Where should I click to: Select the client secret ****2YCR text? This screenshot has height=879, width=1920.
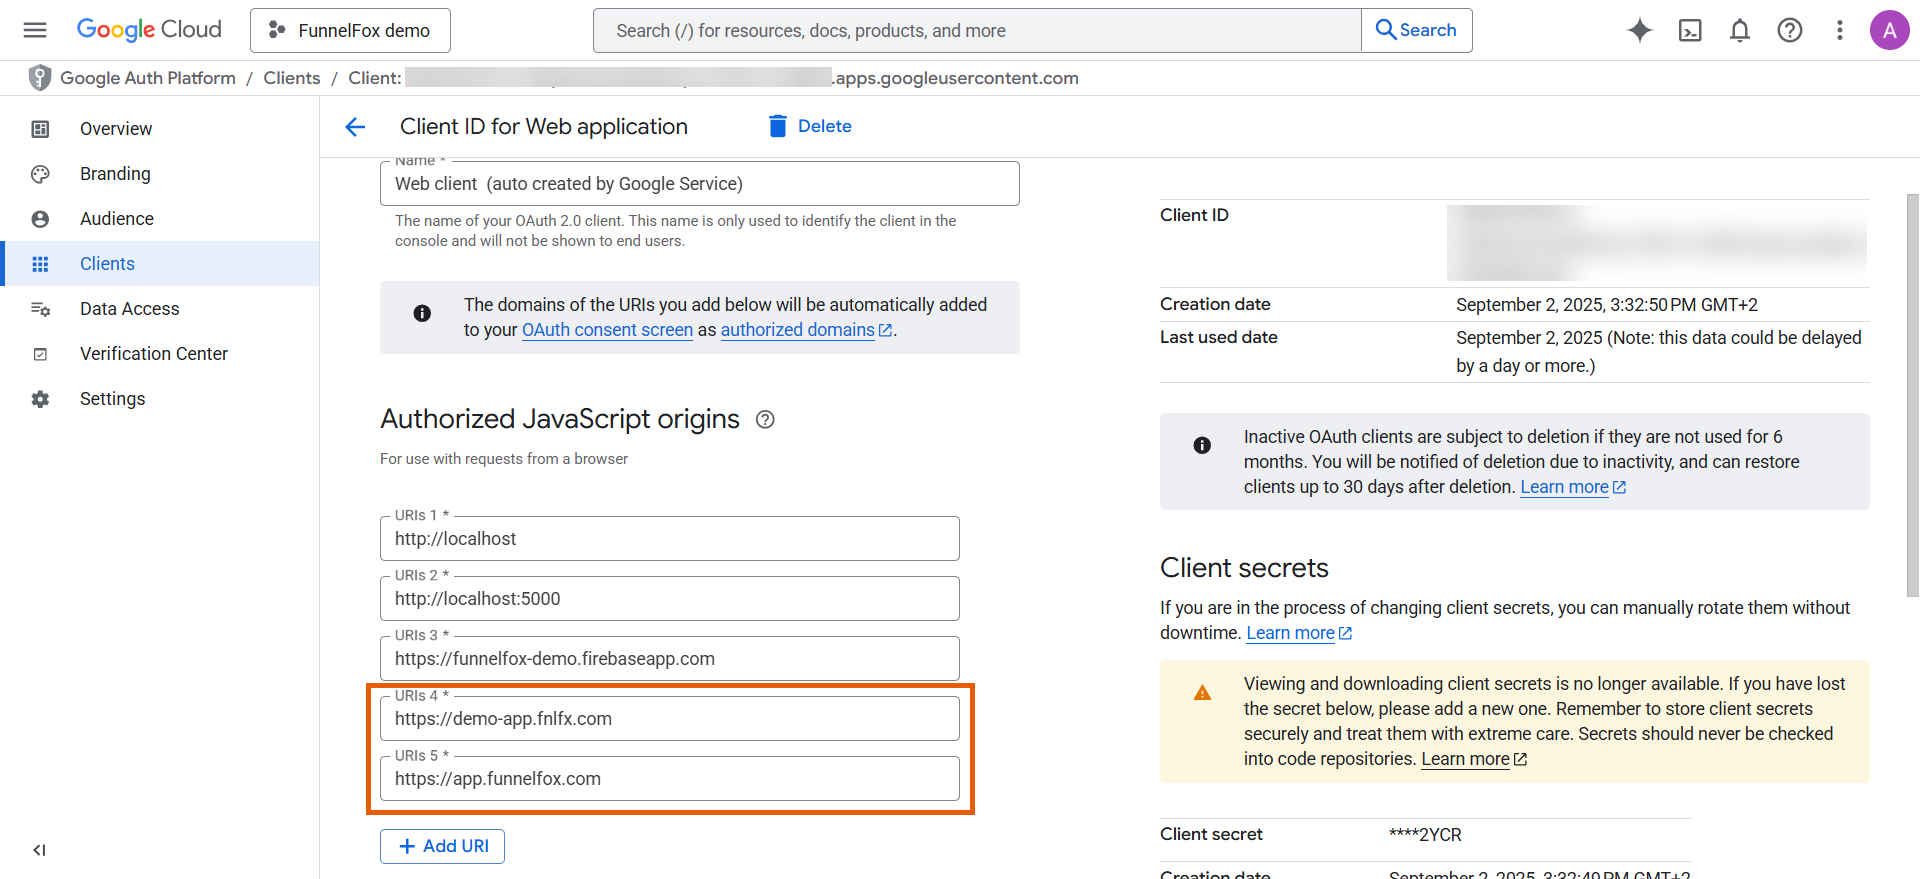point(1425,835)
